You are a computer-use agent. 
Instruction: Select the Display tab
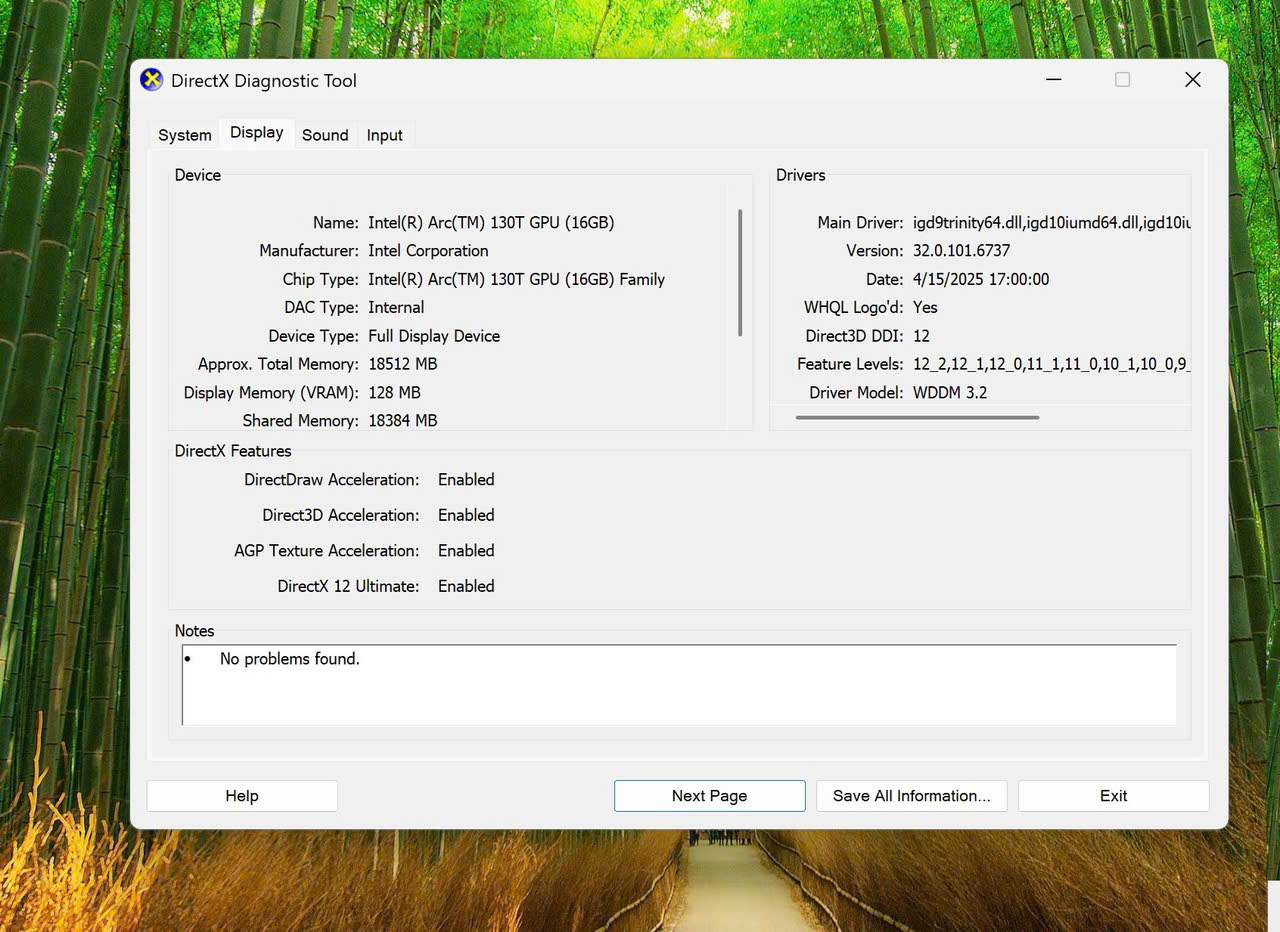click(256, 133)
